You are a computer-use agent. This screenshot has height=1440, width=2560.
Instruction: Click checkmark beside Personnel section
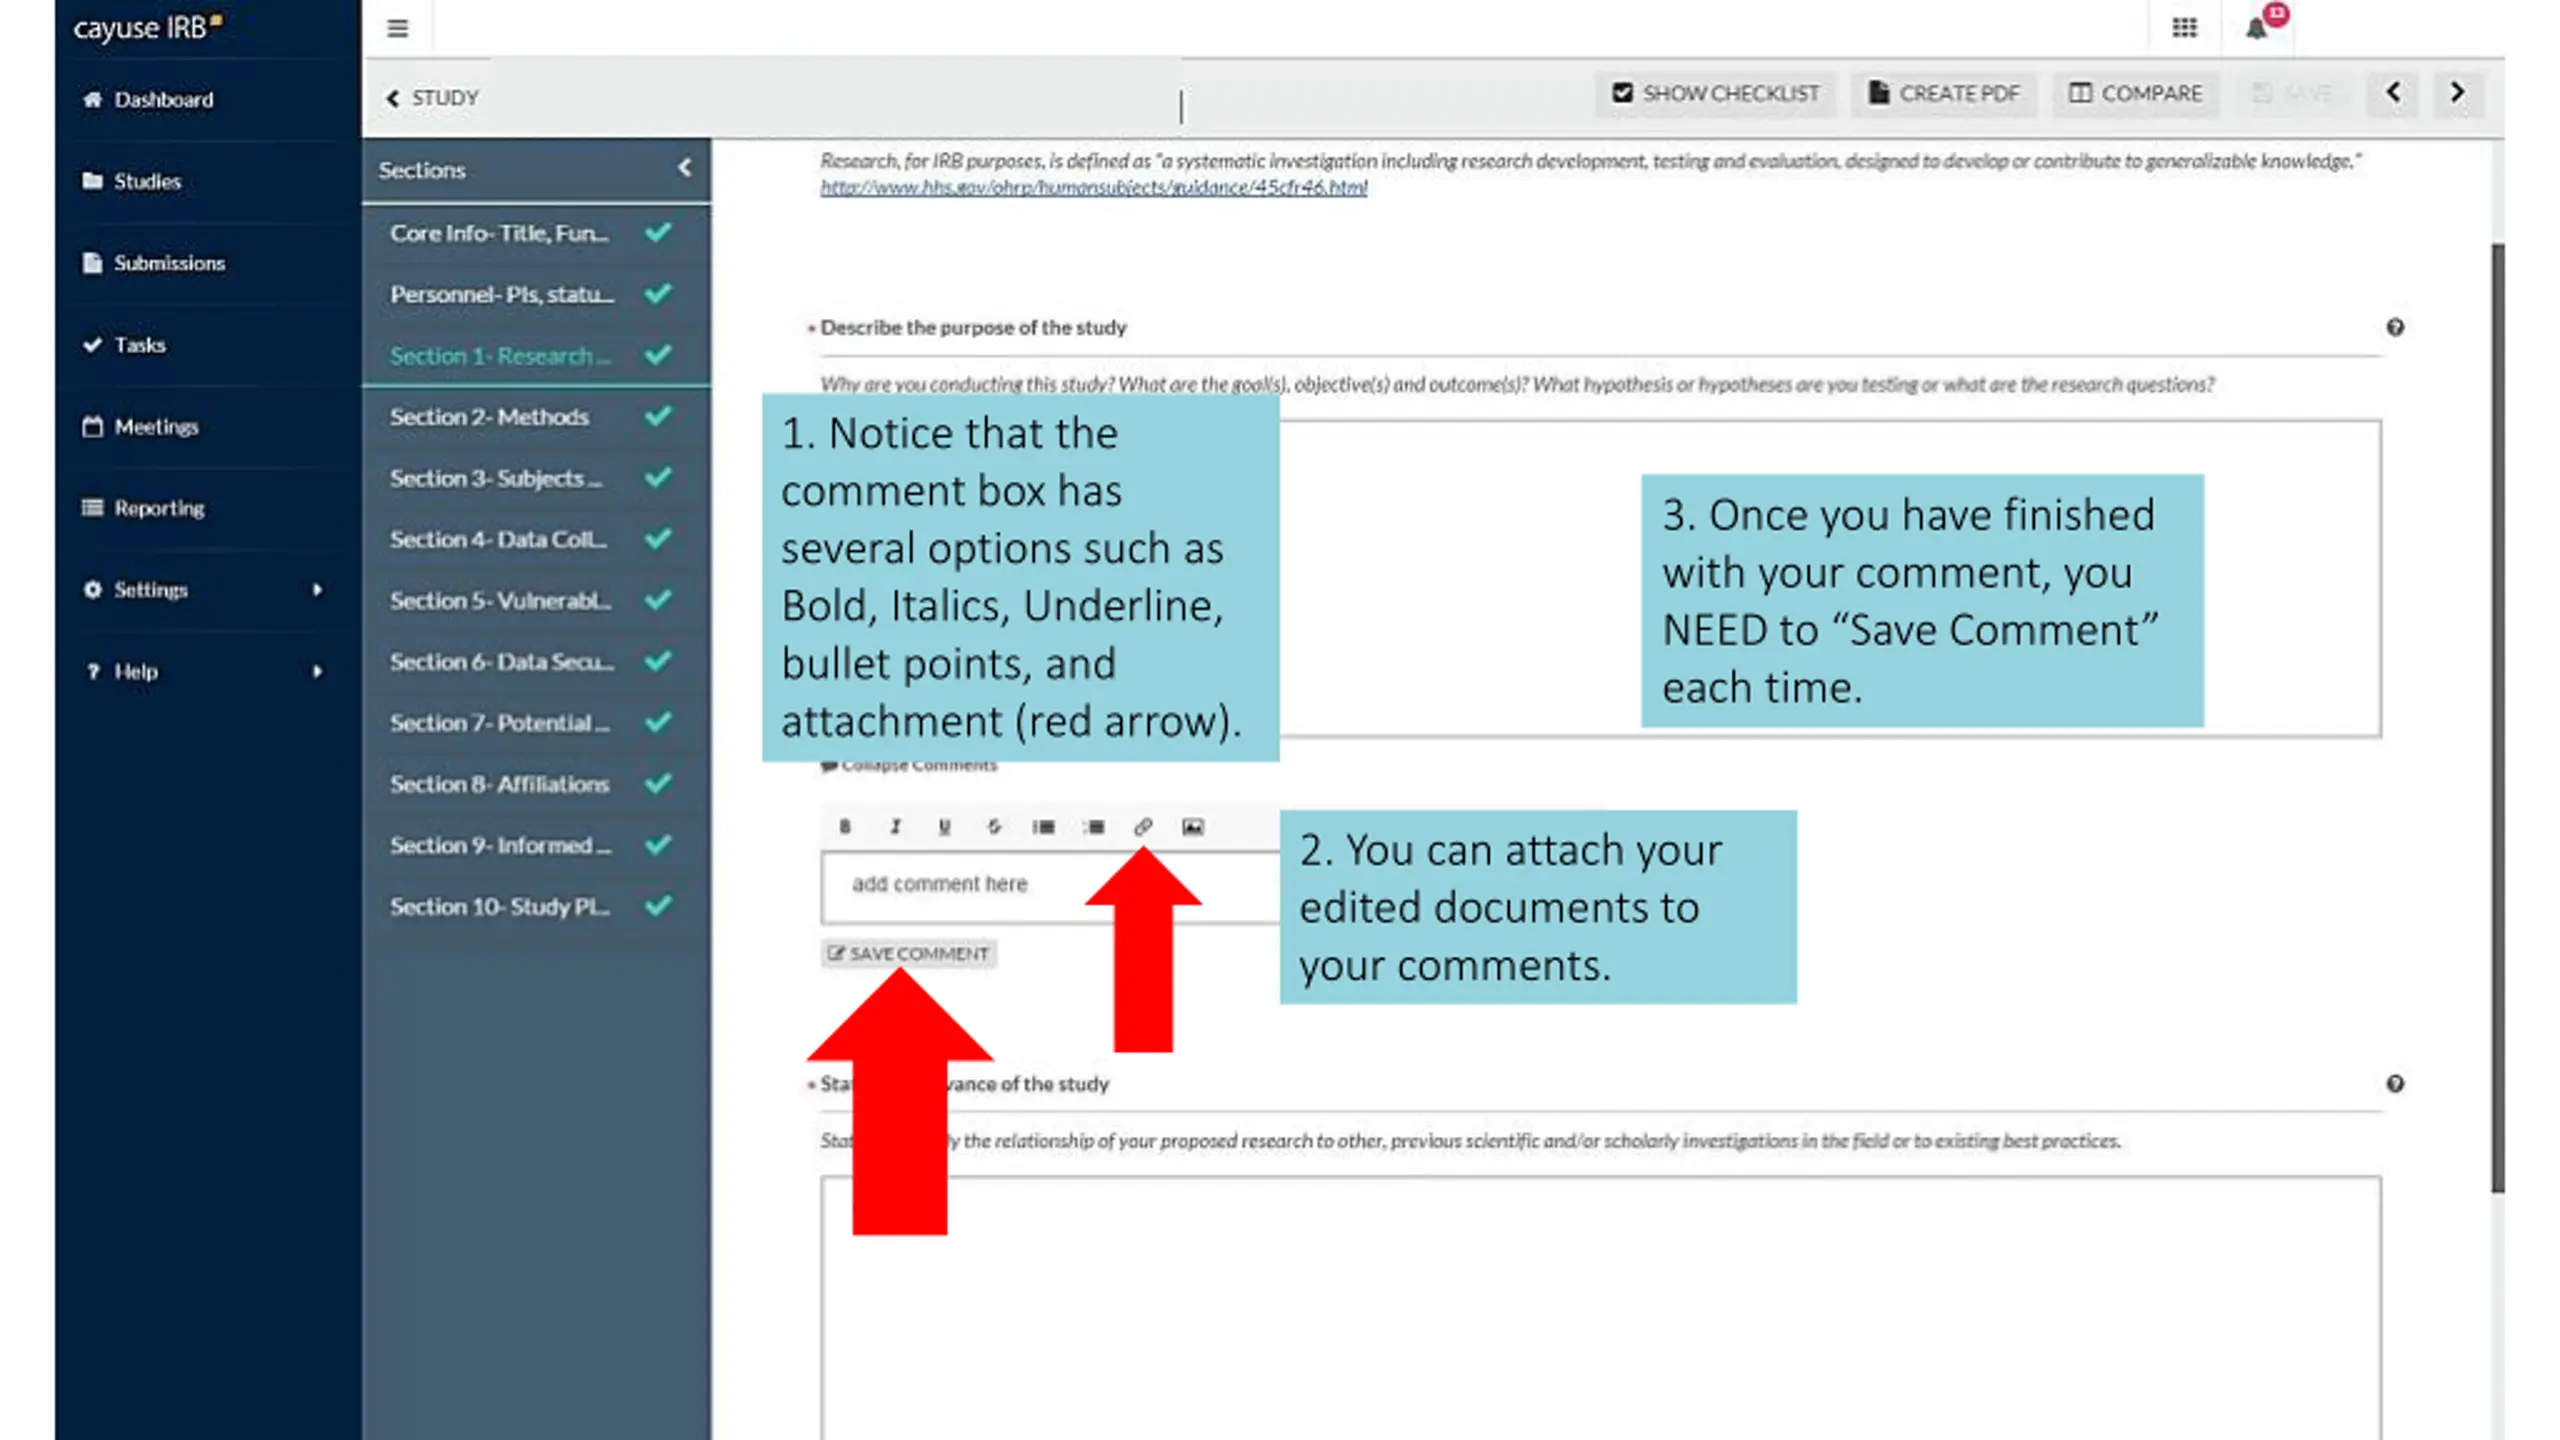[x=658, y=292]
